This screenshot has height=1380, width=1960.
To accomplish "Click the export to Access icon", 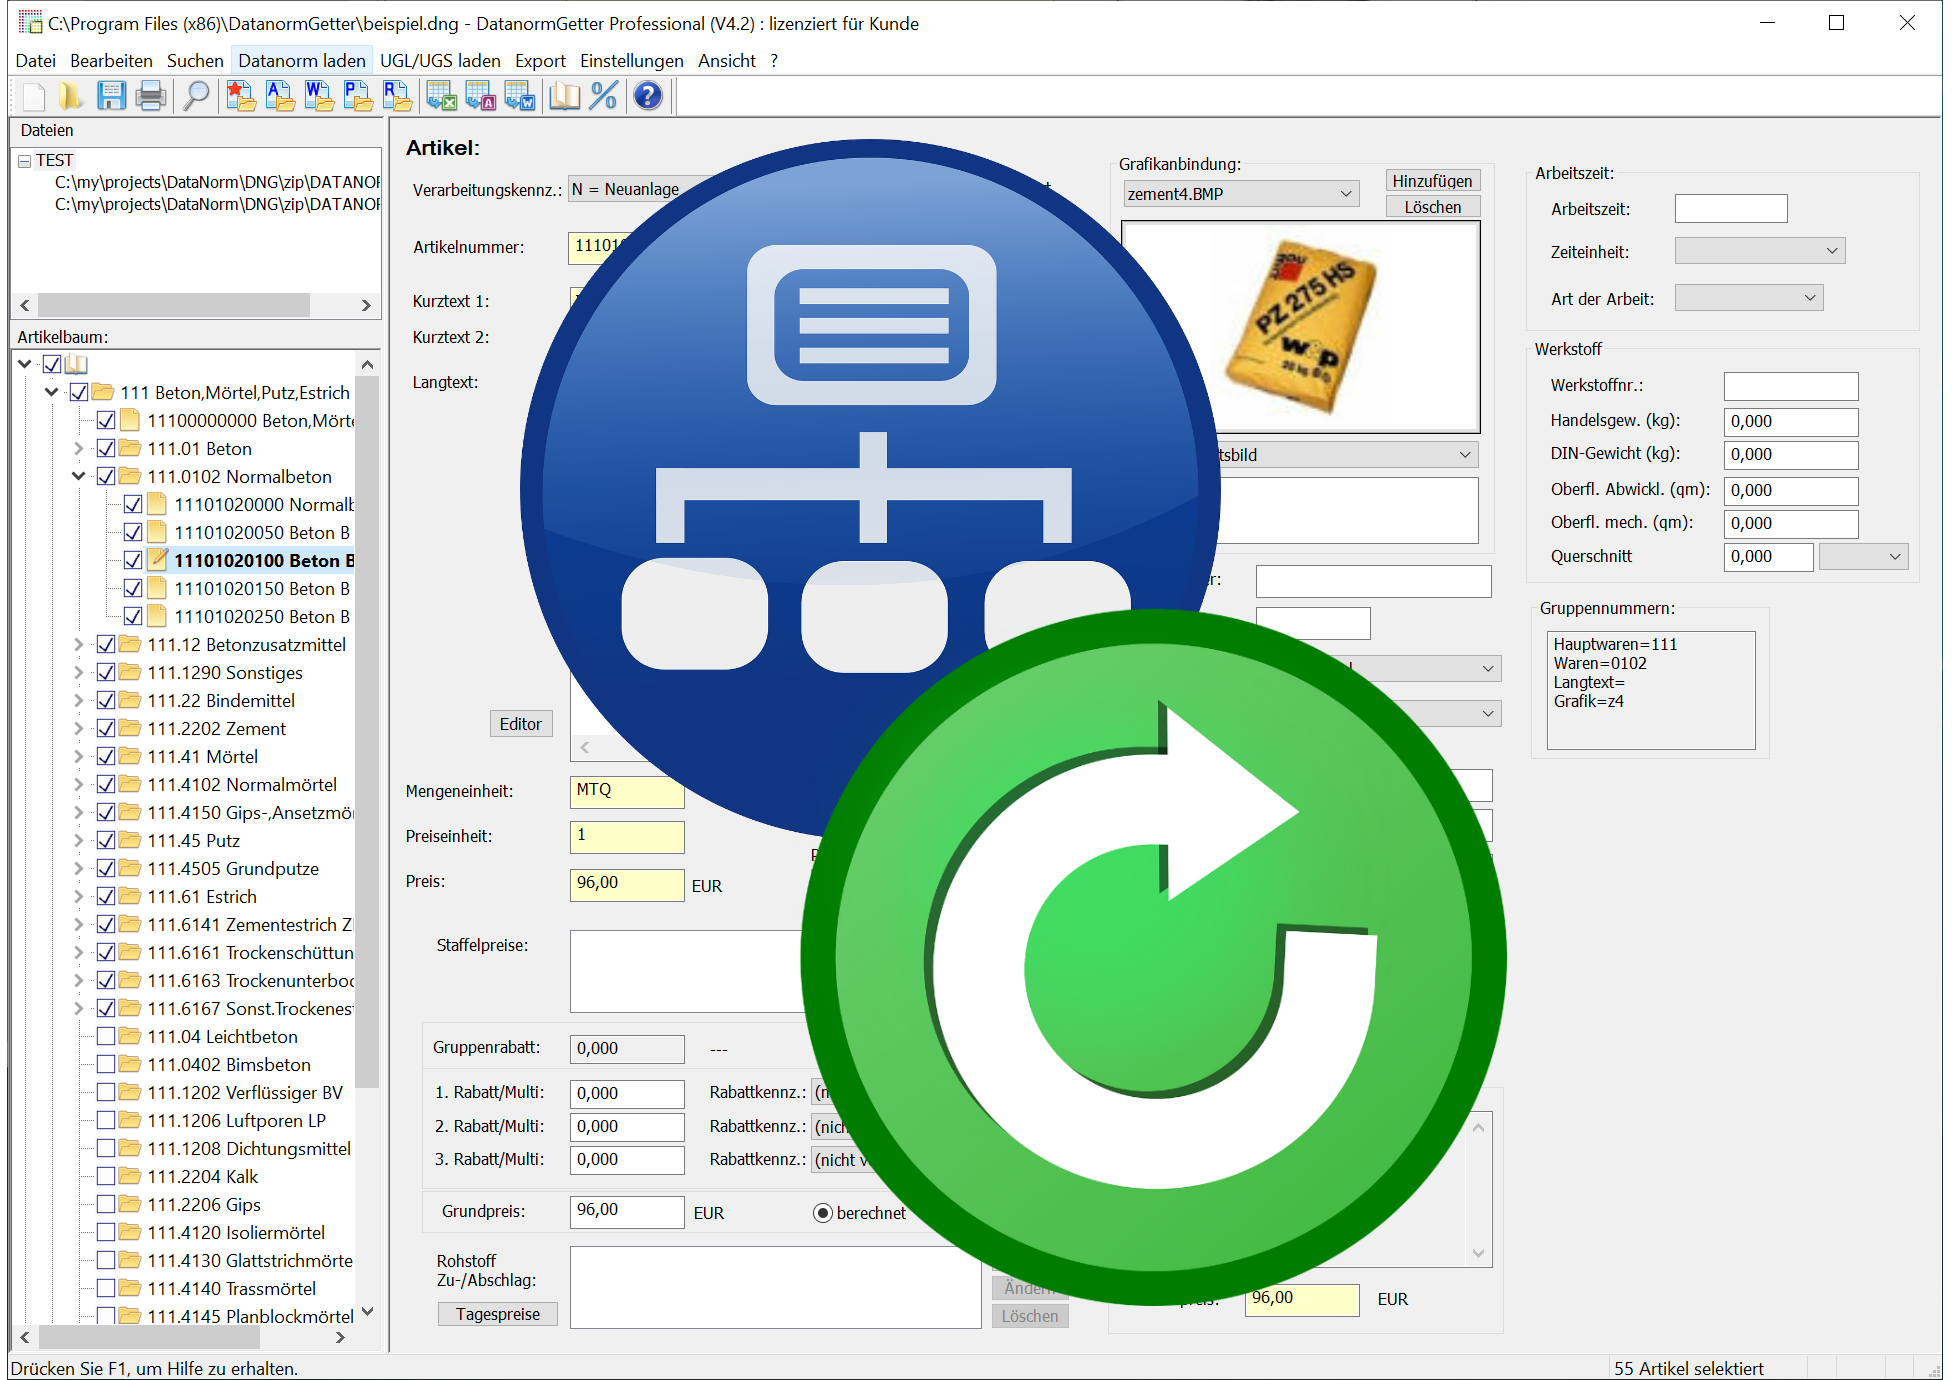I will [480, 96].
